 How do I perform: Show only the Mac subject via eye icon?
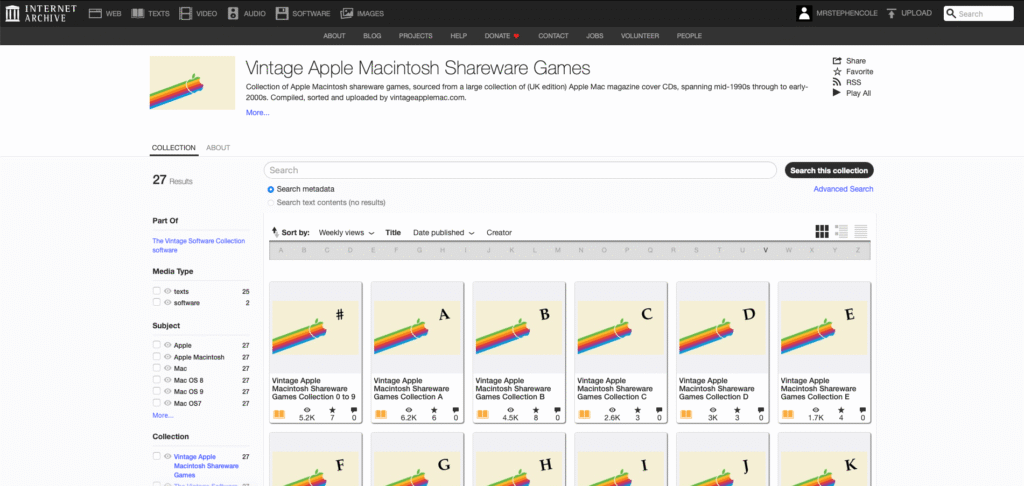point(168,368)
